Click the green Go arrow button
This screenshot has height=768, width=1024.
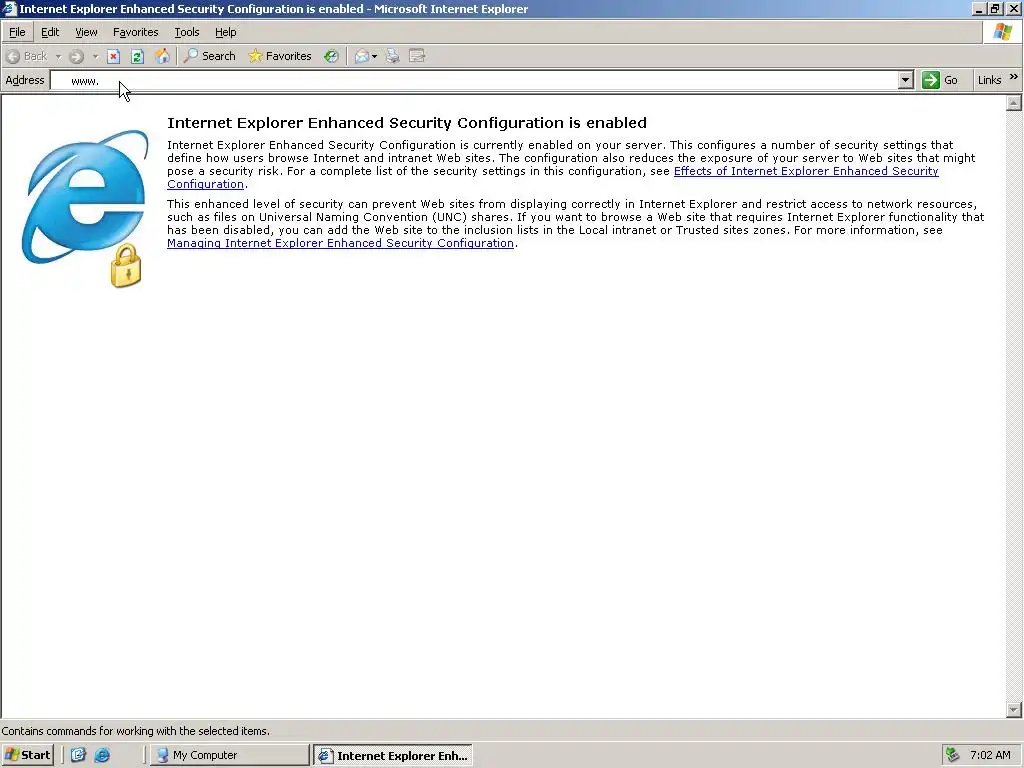(x=931, y=80)
